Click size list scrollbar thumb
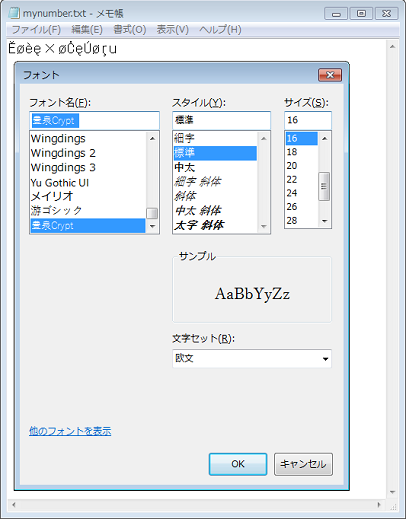The width and height of the screenshot is (406, 519). pos(324,186)
